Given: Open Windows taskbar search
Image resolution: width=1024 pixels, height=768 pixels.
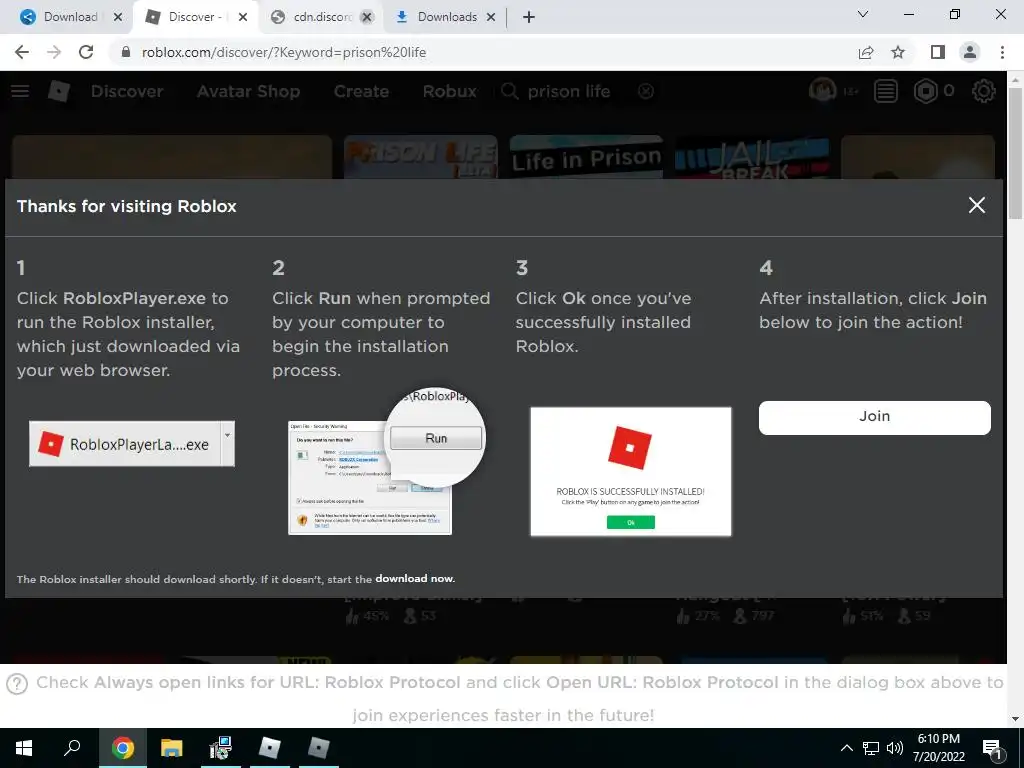Looking at the screenshot, I should [72, 748].
